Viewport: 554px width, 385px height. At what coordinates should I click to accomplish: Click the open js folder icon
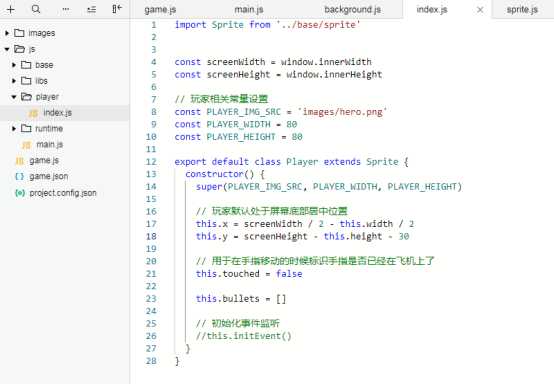[19, 49]
